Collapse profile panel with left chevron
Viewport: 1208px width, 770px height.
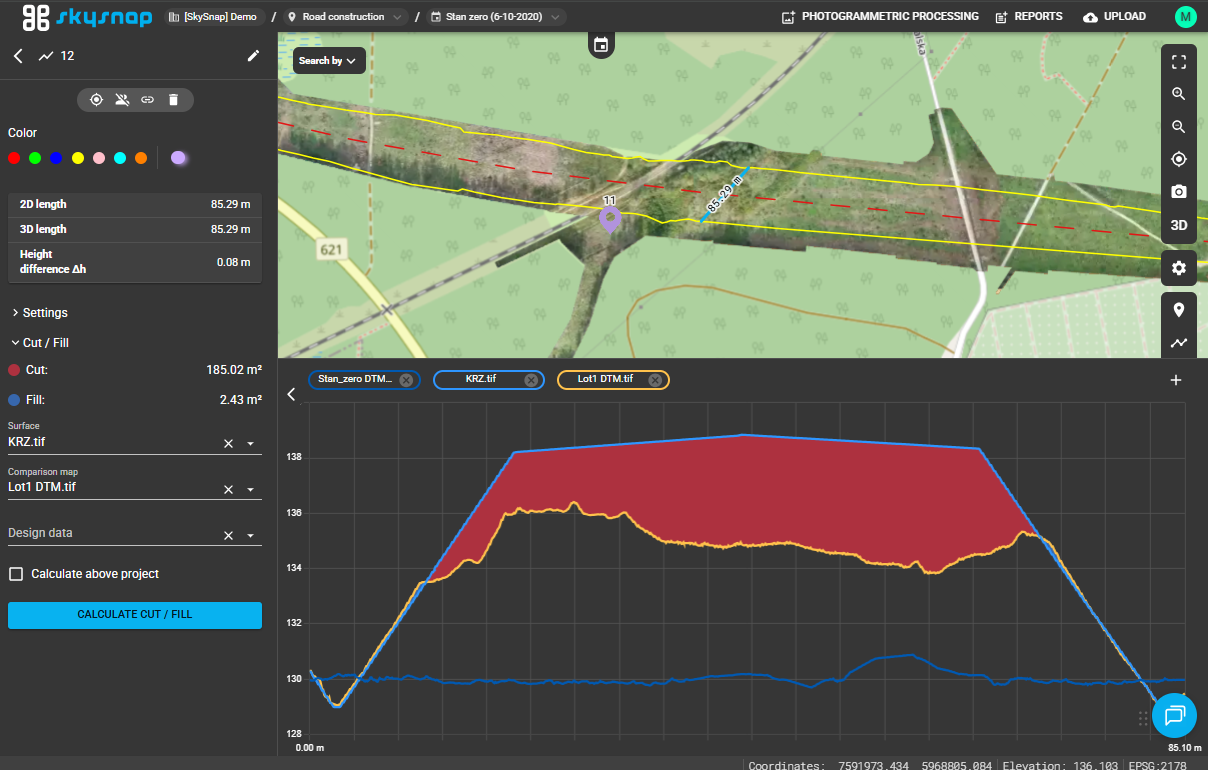tap(291, 394)
